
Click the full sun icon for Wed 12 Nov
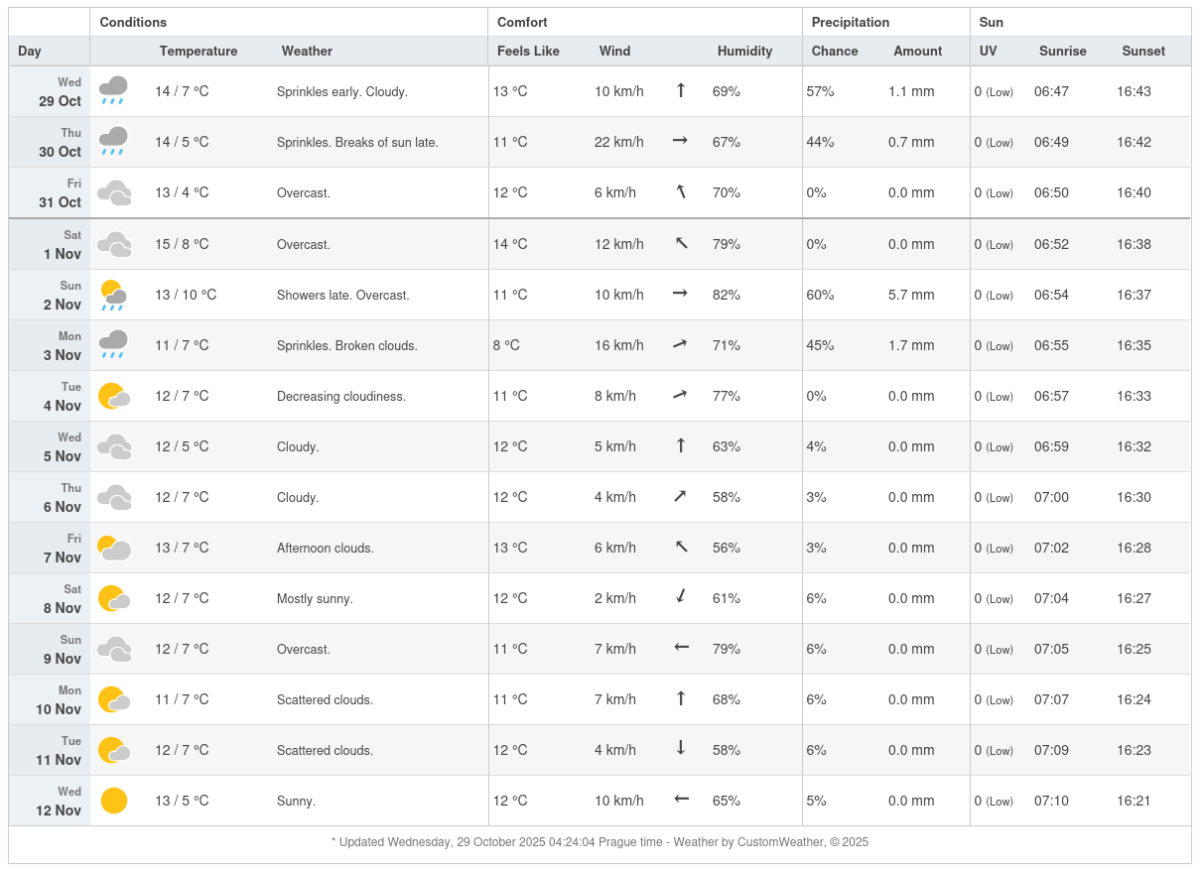click(x=114, y=801)
